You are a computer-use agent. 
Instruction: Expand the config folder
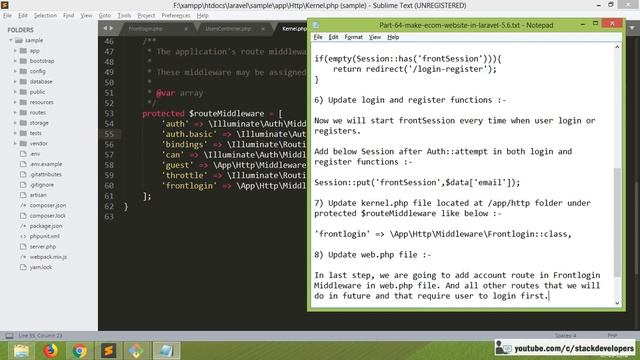click(x=16, y=71)
